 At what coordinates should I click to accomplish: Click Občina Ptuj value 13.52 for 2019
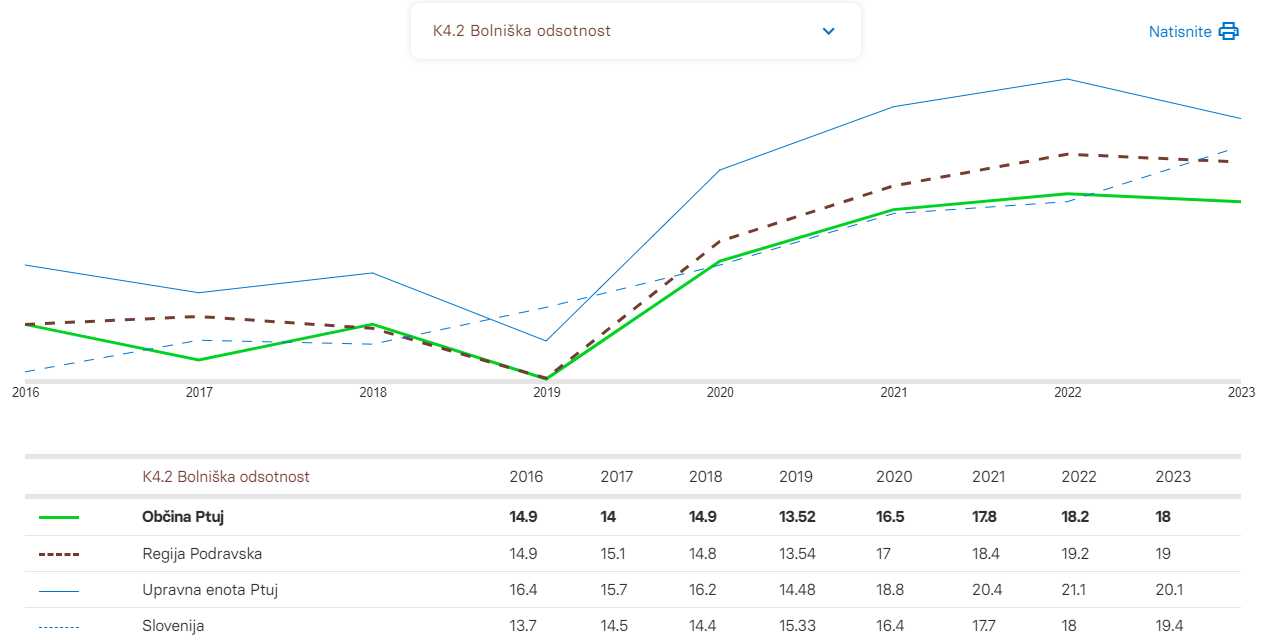coord(796,518)
